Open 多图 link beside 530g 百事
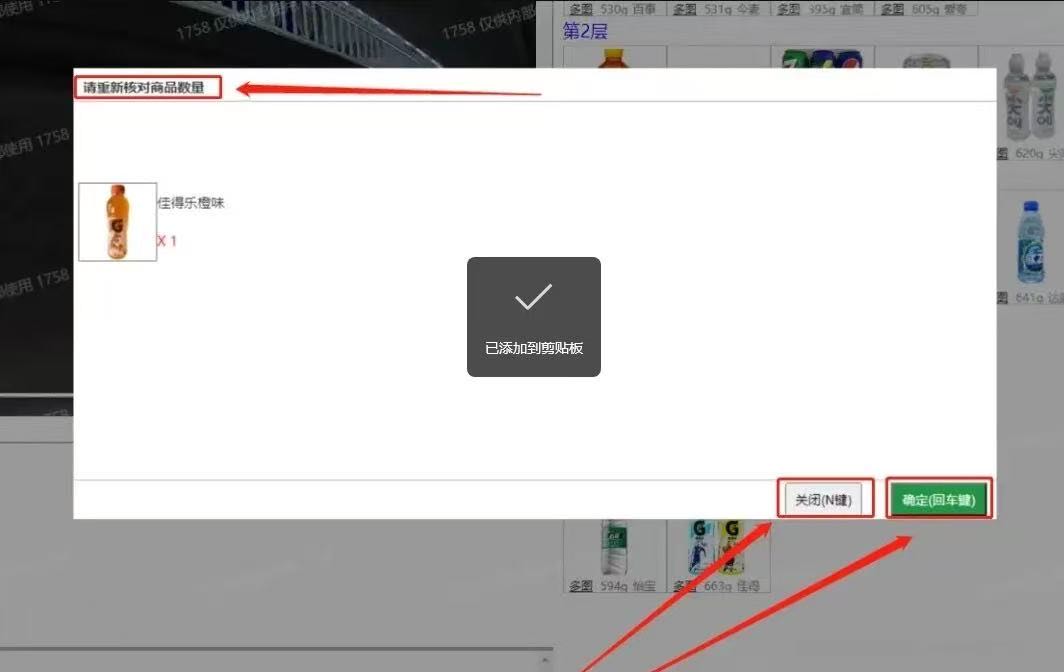 pyautogui.click(x=581, y=9)
